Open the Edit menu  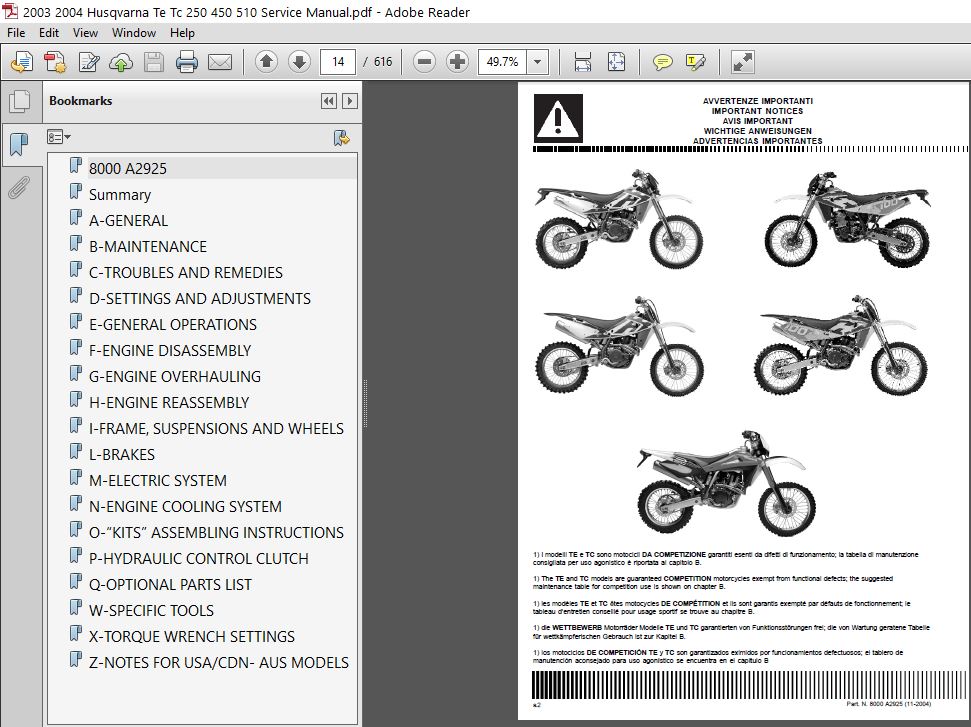coord(49,33)
